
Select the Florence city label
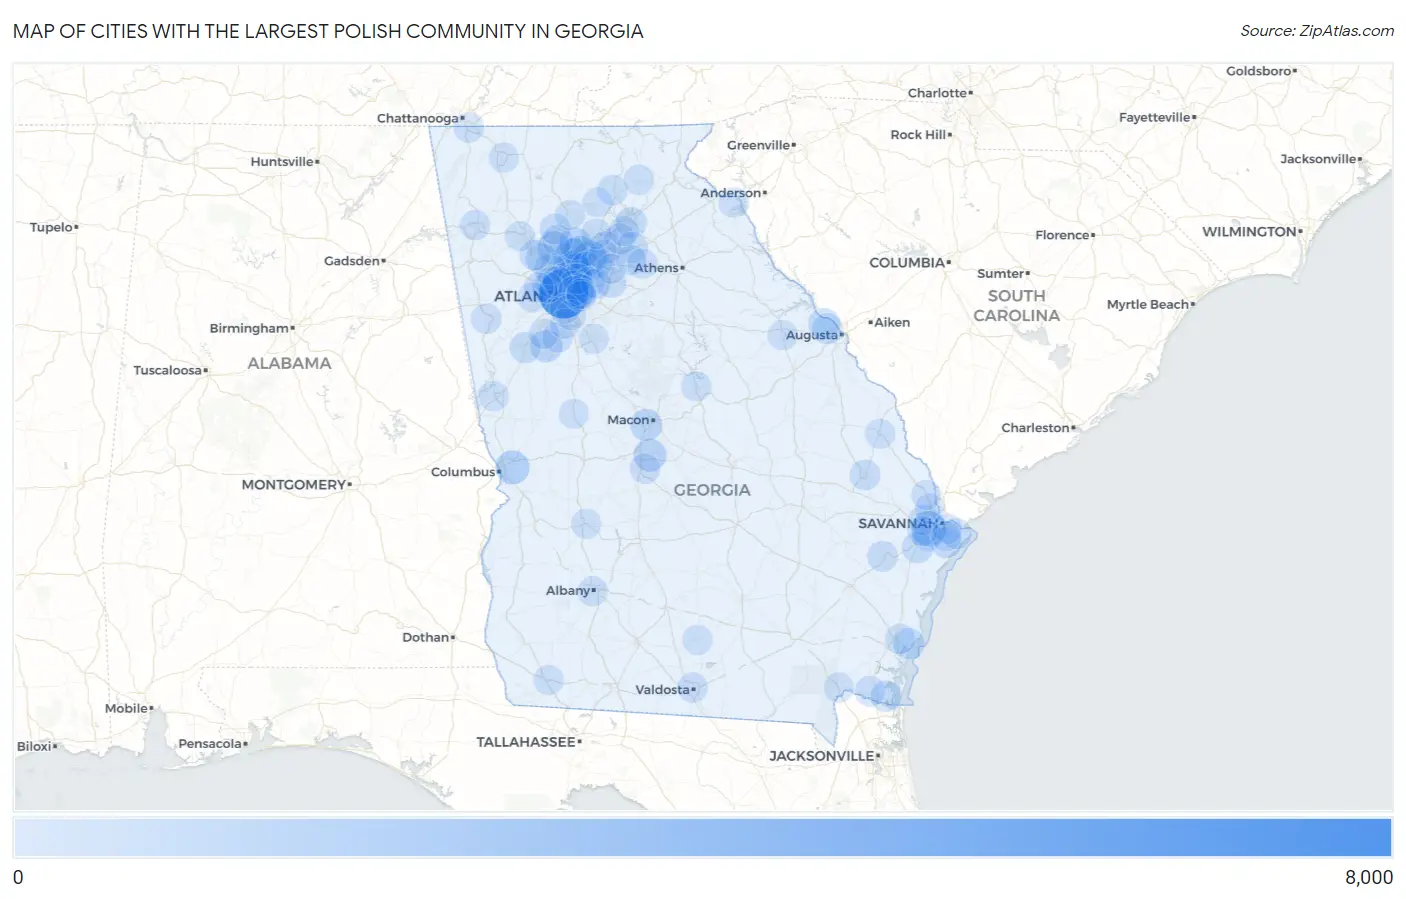pos(1063,235)
